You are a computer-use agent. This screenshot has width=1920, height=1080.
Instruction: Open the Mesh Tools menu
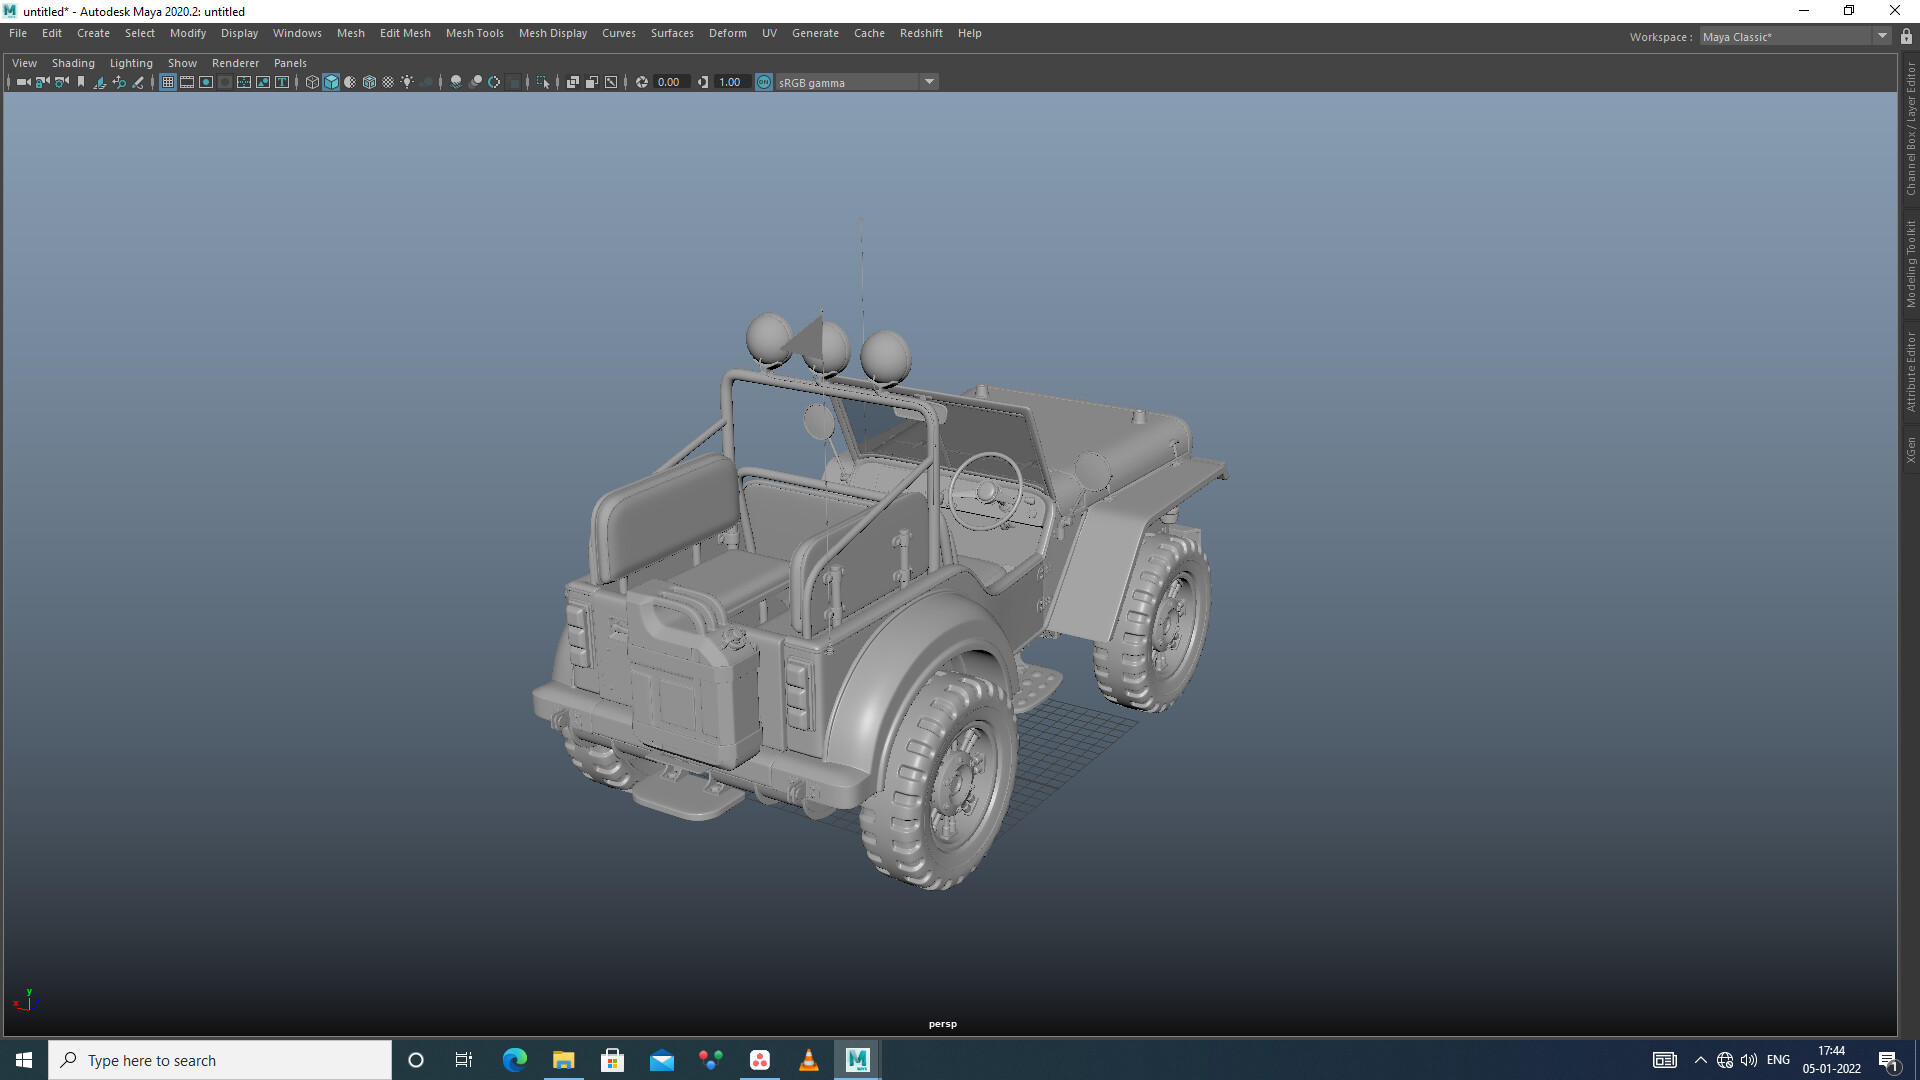click(474, 33)
